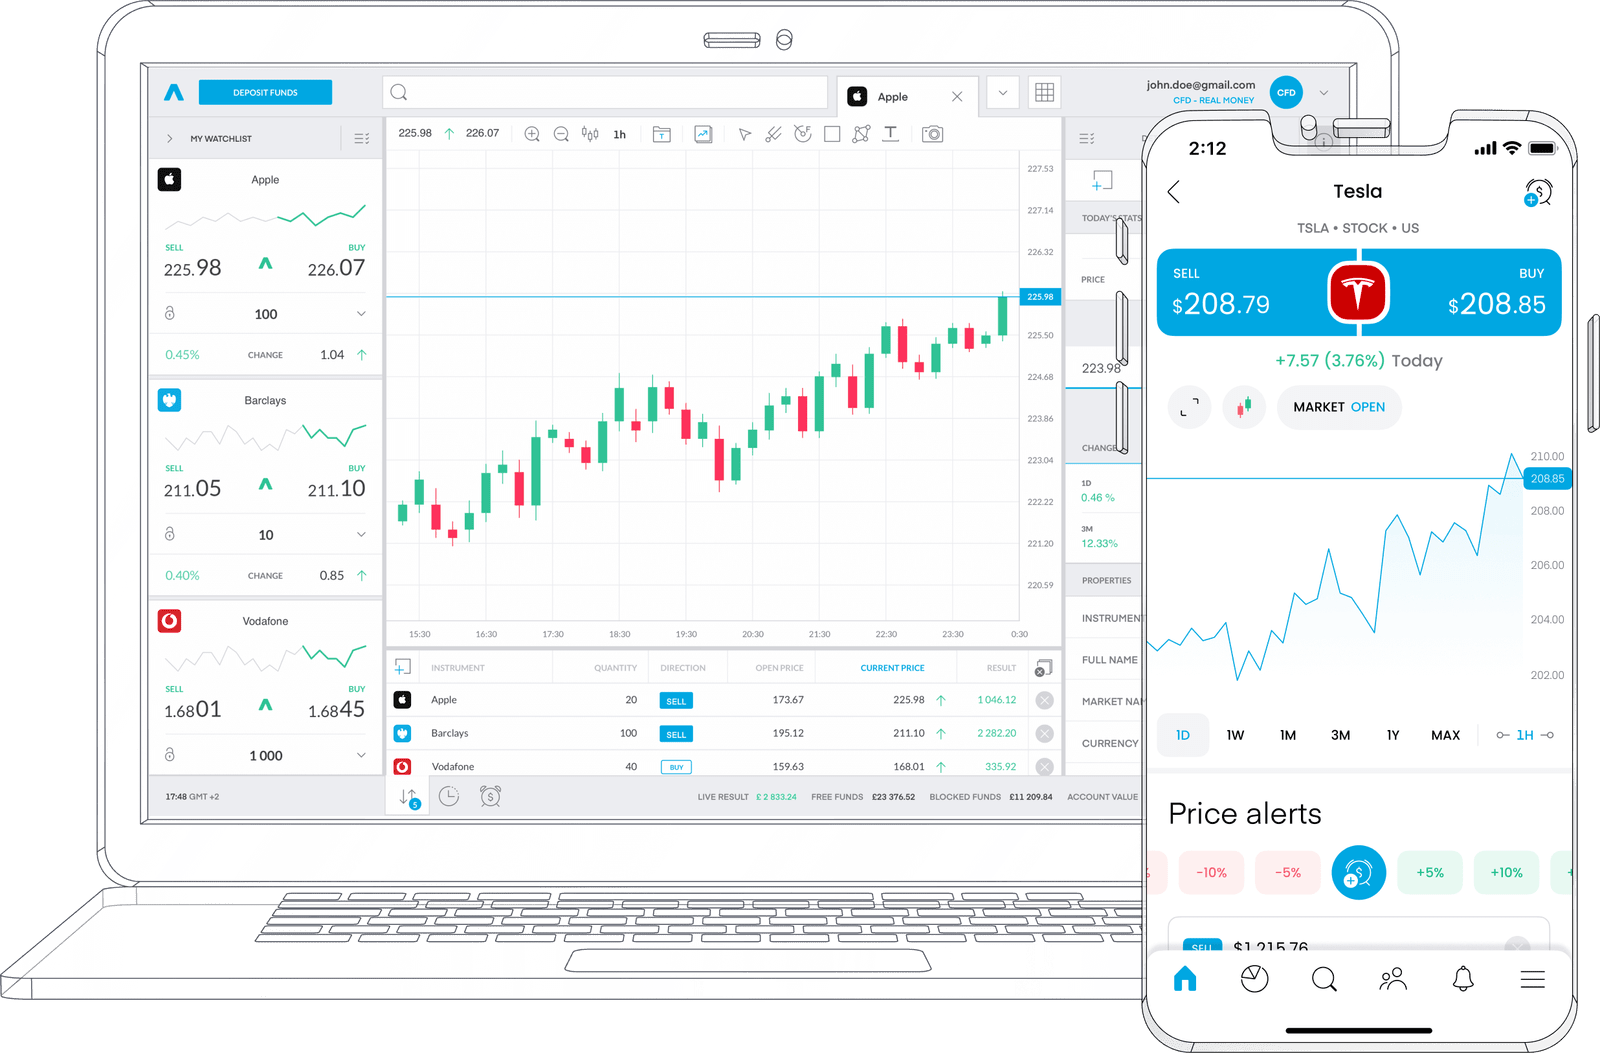The height and width of the screenshot is (1053, 1600).
Task: Select the polygon nodes tool
Action: pyautogui.click(x=861, y=134)
